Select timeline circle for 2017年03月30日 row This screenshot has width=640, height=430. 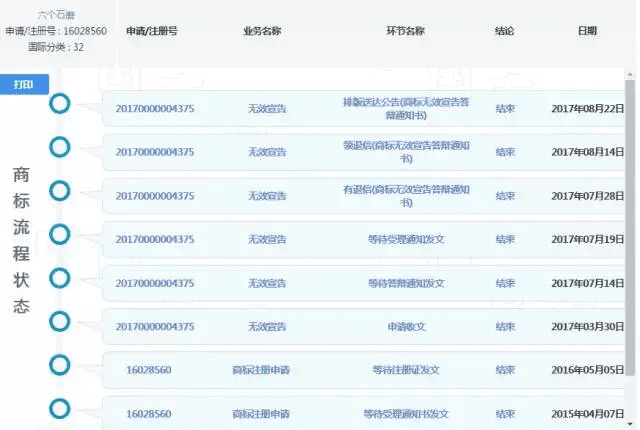60,321
